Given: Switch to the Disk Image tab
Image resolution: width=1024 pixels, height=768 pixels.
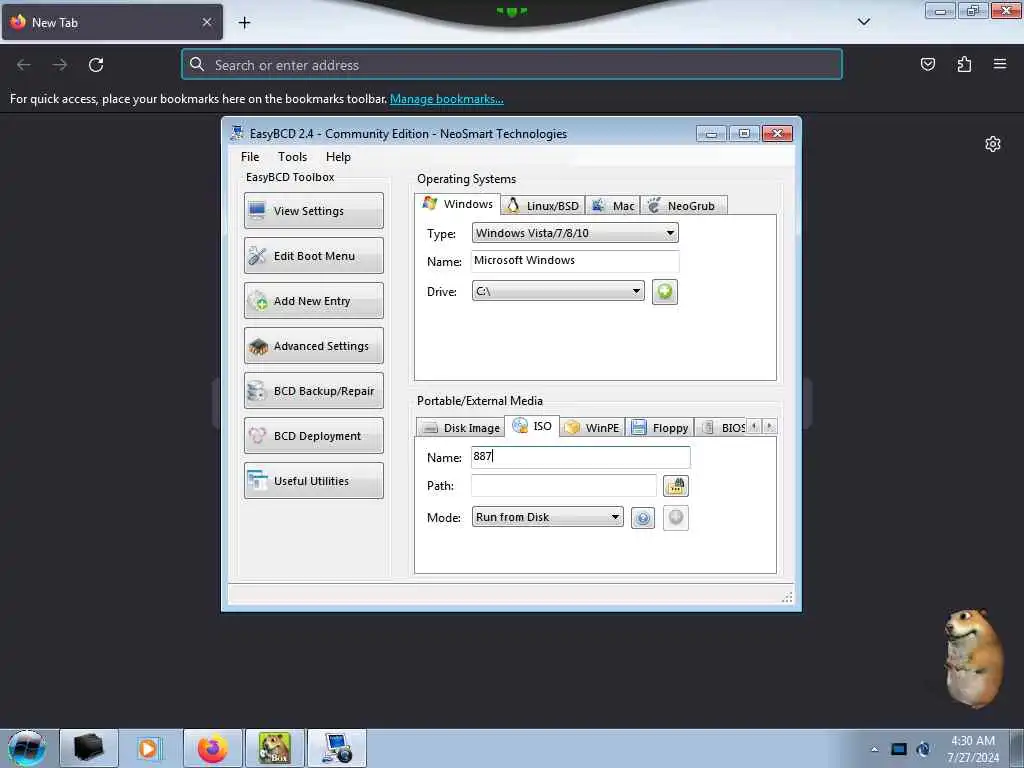Looking at the screenshot, I should click(461, 428).
